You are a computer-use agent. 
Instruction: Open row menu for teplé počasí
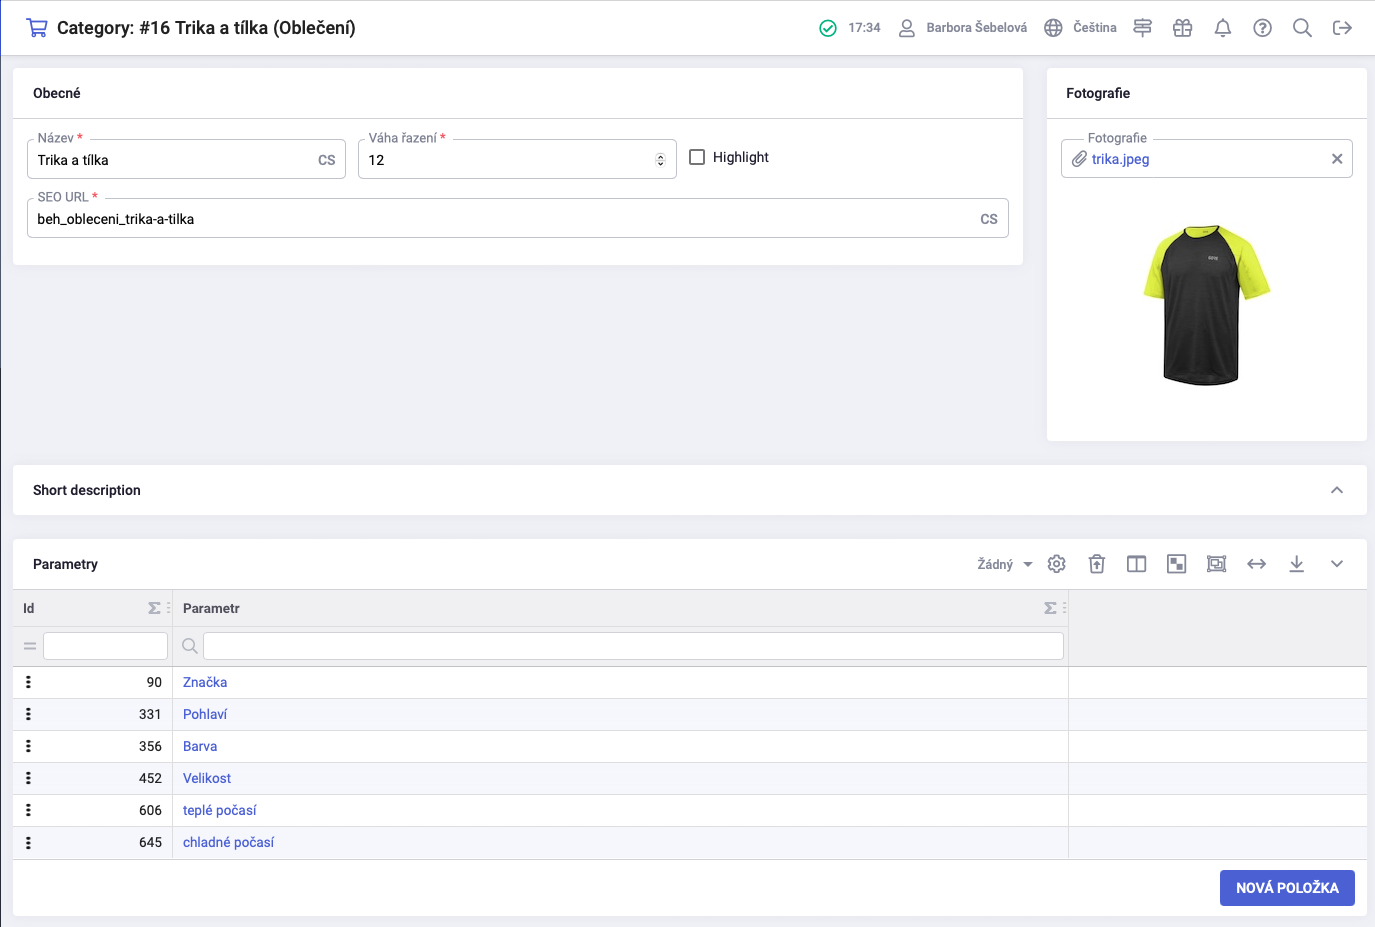pos(28,810)
